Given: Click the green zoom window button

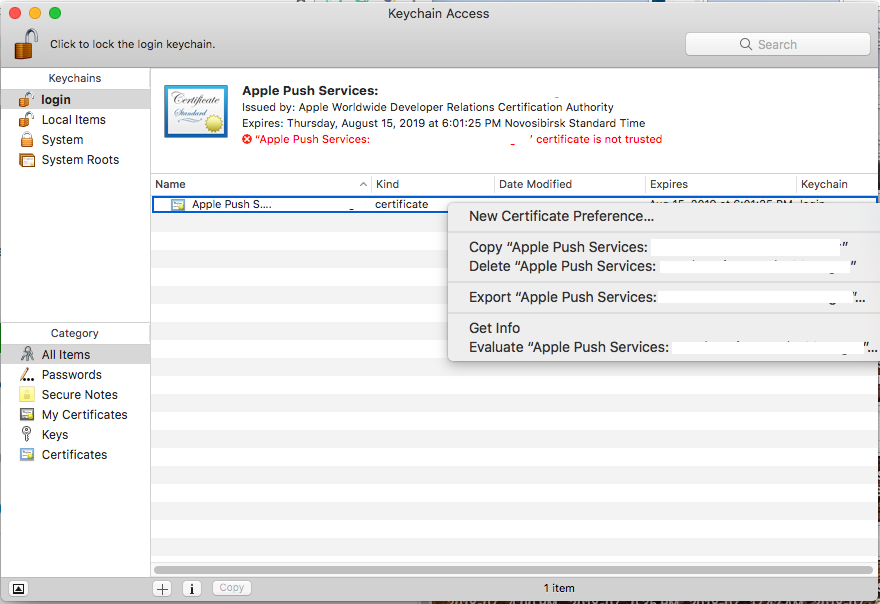Looking at the screenshot, I should [54, 13].
